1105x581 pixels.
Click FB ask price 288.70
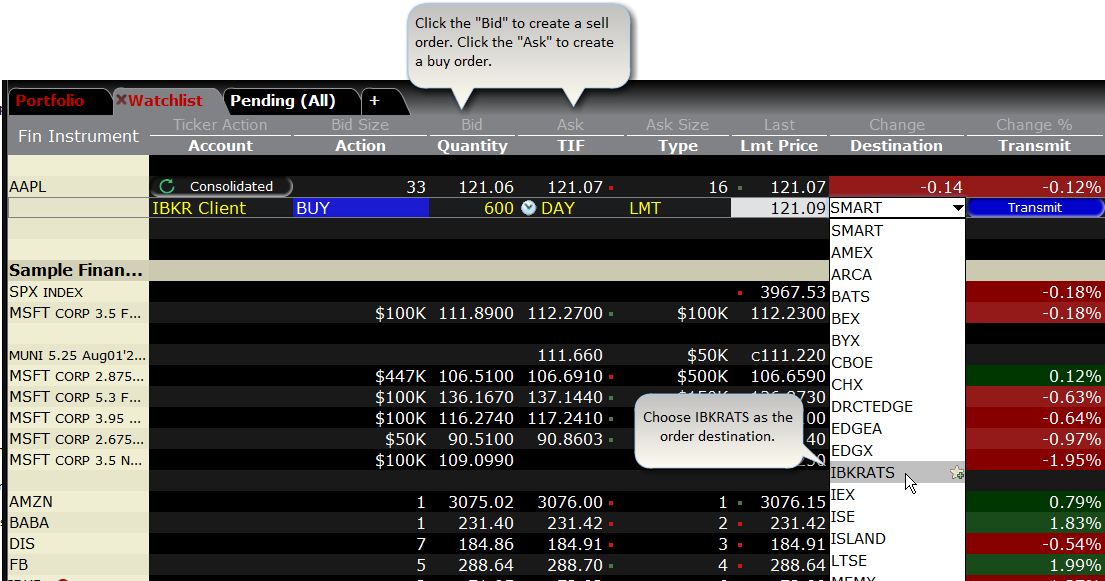coord(575,565)
